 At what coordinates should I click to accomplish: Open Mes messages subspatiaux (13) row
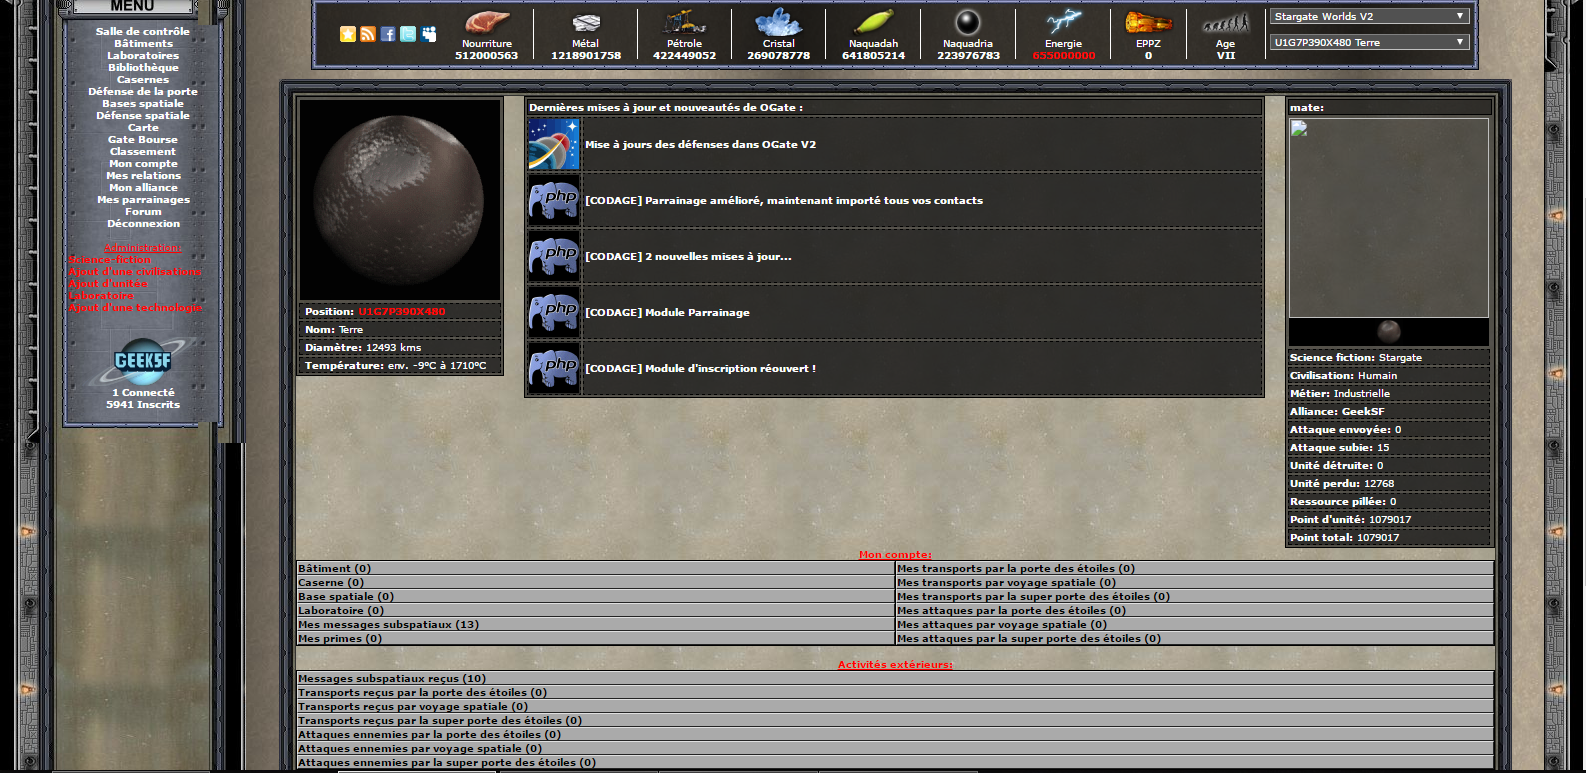coord(595,624)
